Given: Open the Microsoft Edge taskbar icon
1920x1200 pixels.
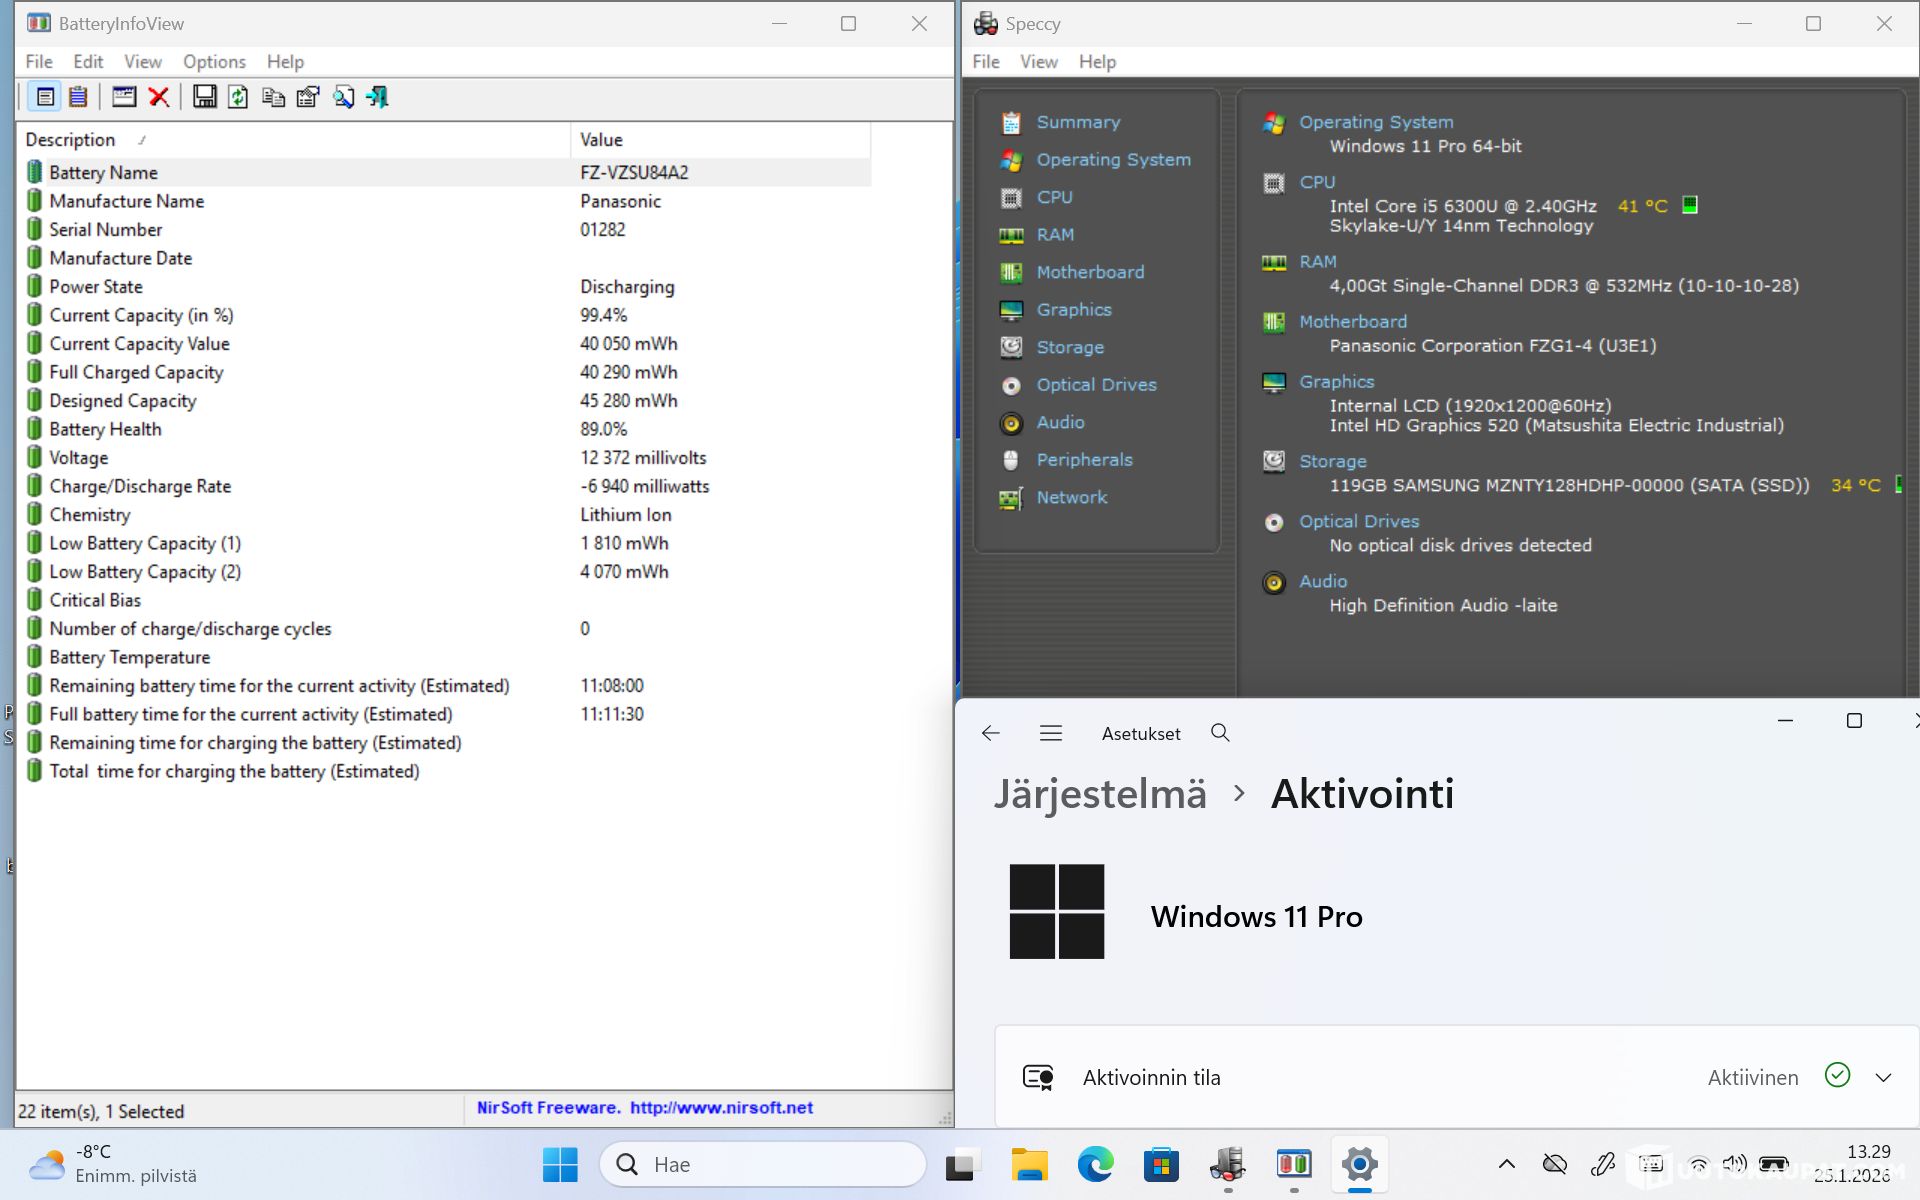Looking at the screenshot, I should 1095,1164.
